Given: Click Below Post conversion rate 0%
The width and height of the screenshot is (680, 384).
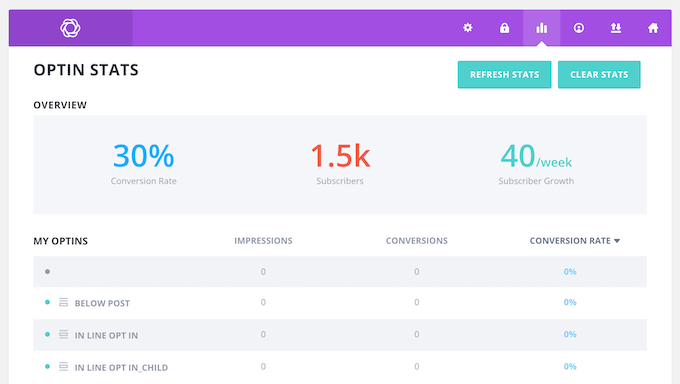Looking at the screenshot, I should (570, 302).
